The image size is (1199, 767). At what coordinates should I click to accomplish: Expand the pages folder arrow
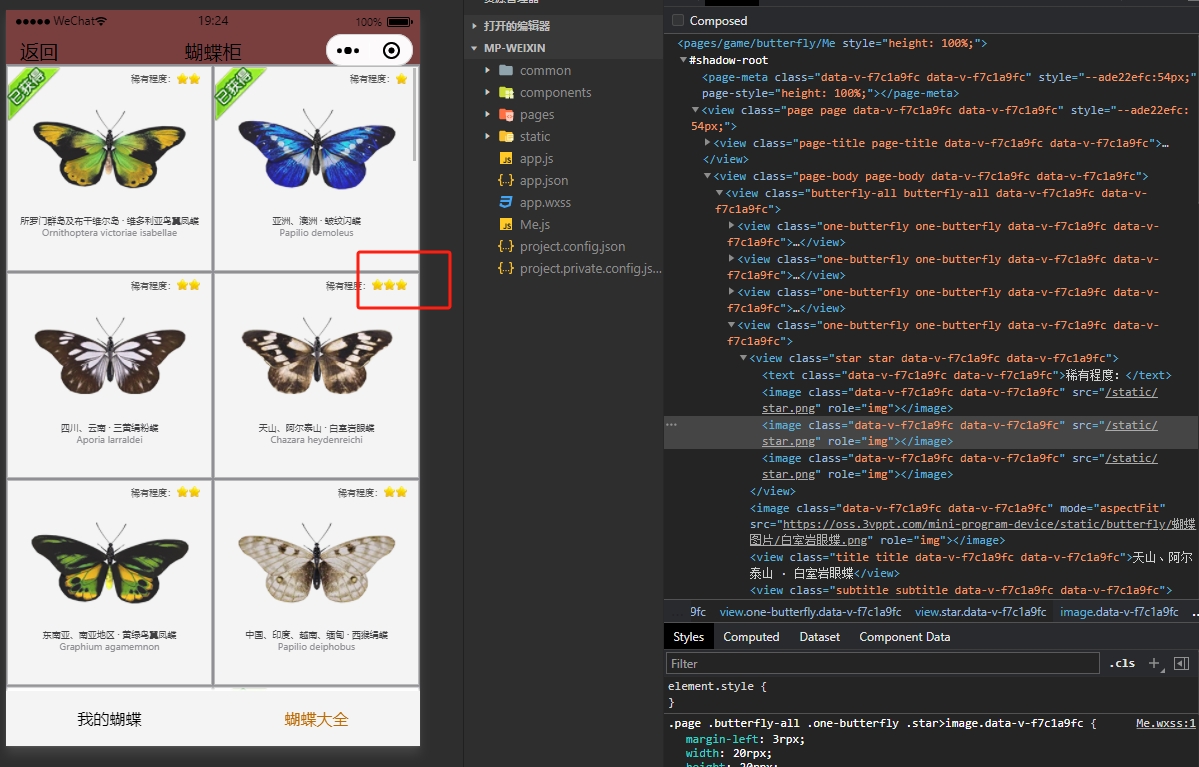487,115
